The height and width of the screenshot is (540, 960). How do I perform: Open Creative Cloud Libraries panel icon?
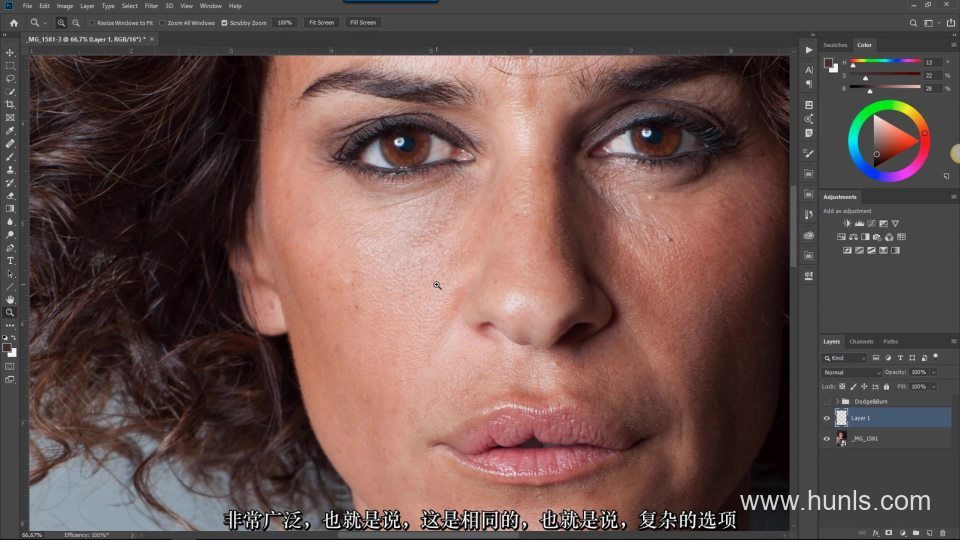coord(809,235)
